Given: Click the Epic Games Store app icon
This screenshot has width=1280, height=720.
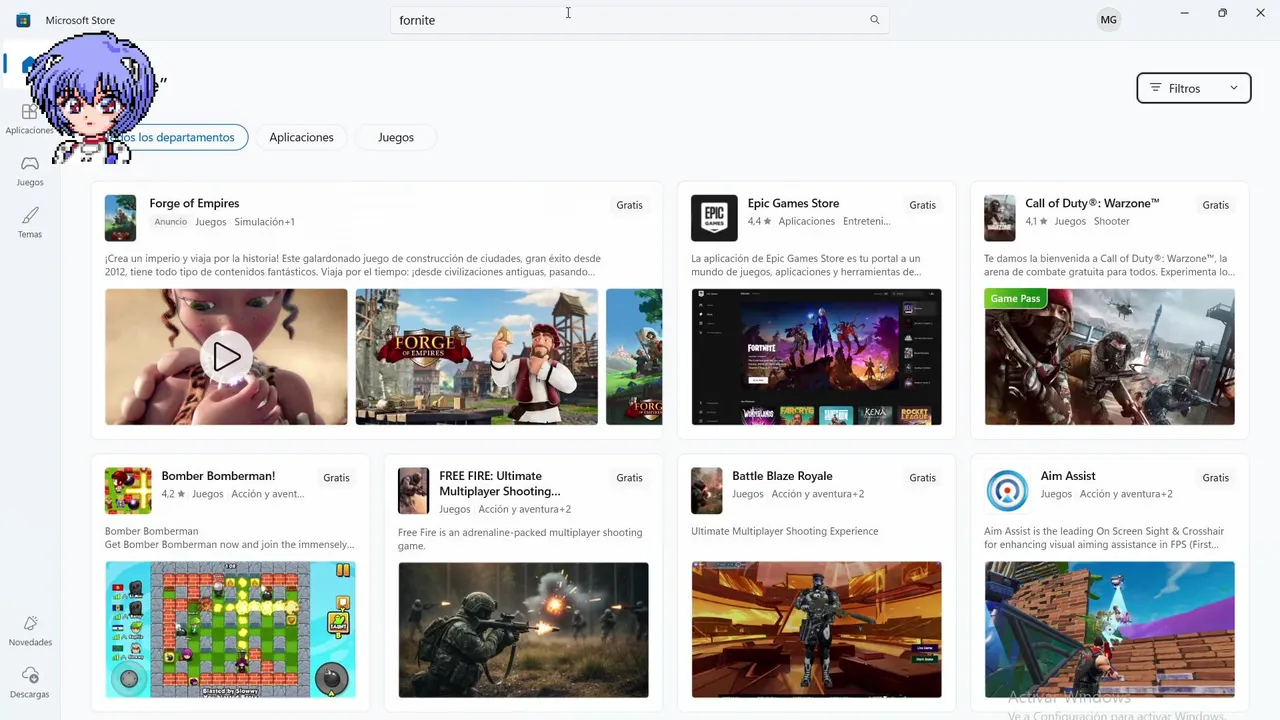Looking at the screenshot, I should tap(714, 218).
